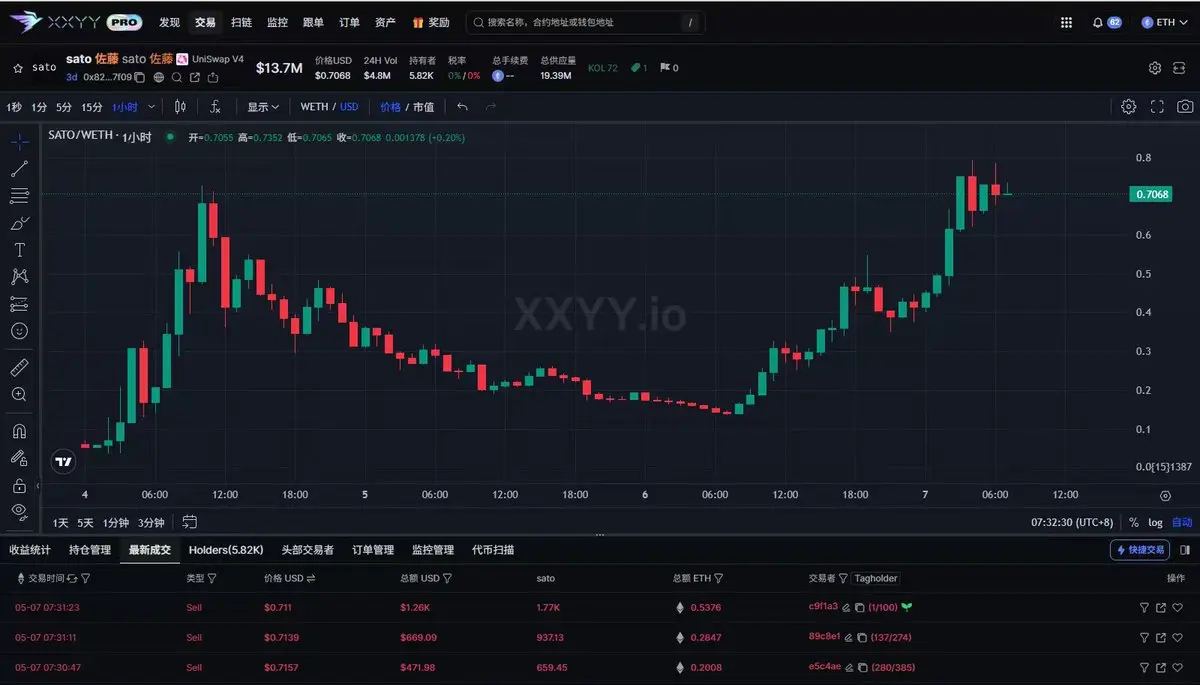Filter trades by 类型 type
Image resolution: width=1200 pixels, height=685 pixels.
pyautogui.click(x=211, y=578)
